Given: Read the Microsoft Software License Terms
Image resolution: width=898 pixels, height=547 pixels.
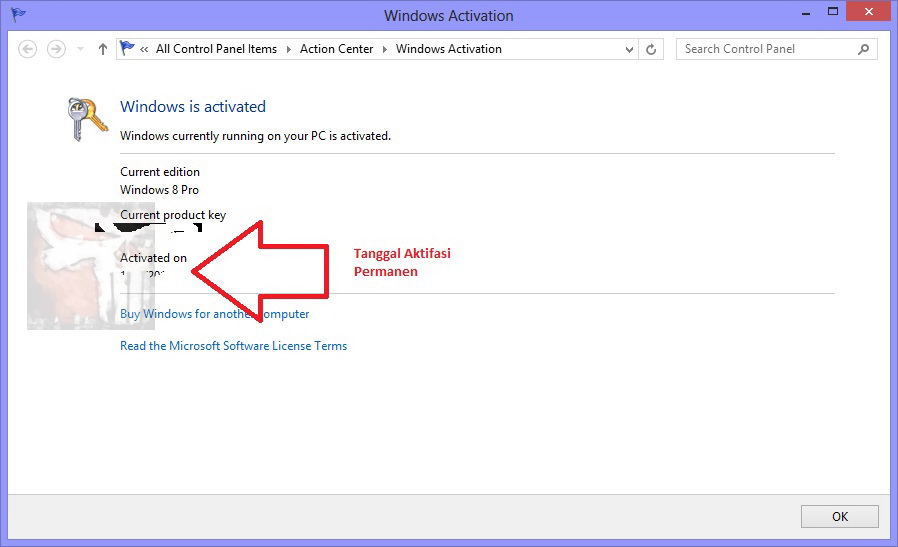Looking at the screenshot, I should click(233, 346).
